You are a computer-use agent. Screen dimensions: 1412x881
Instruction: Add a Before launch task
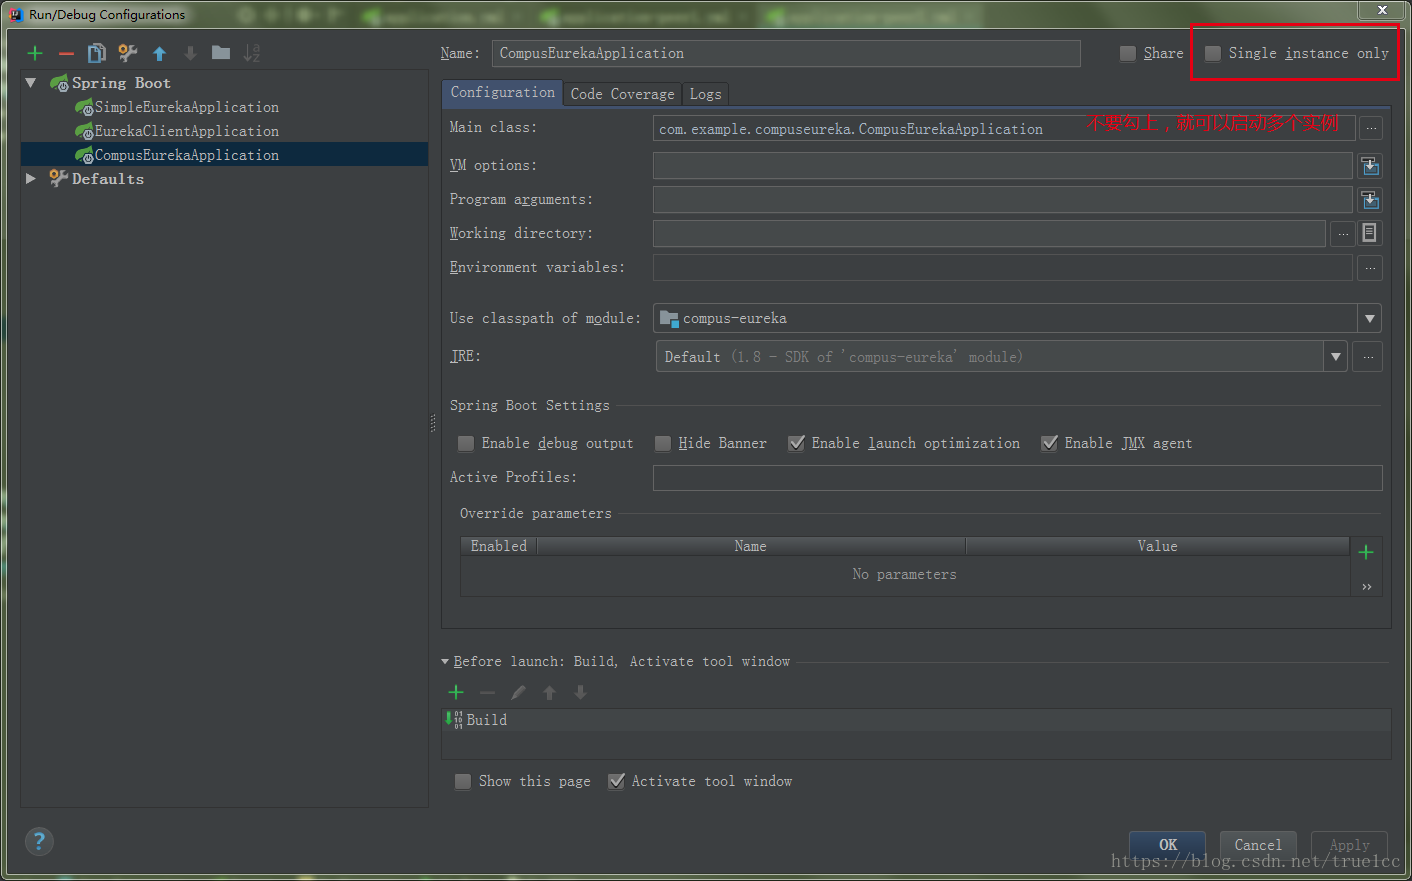pyautogui.click(x=456, y=692)
